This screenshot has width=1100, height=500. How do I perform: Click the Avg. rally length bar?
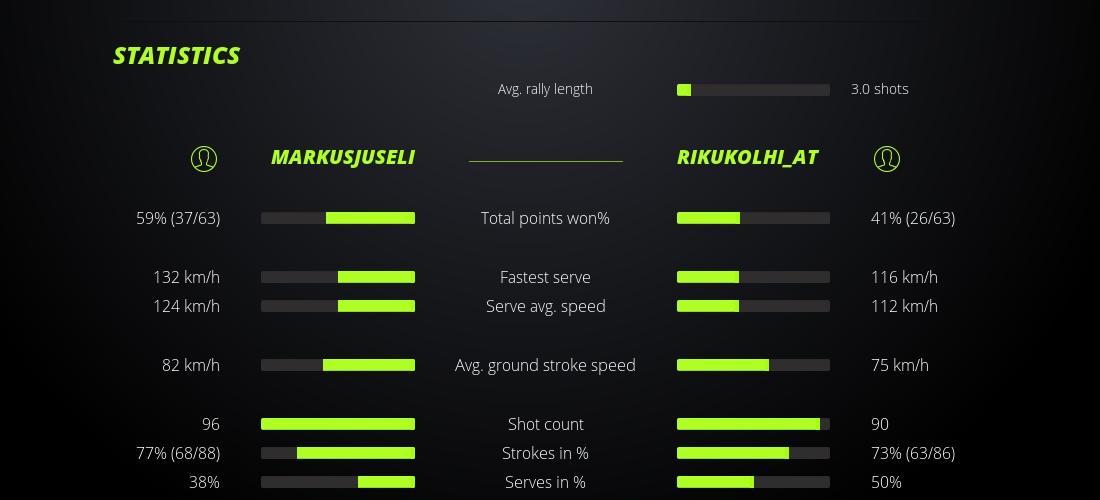pos(753,90)
